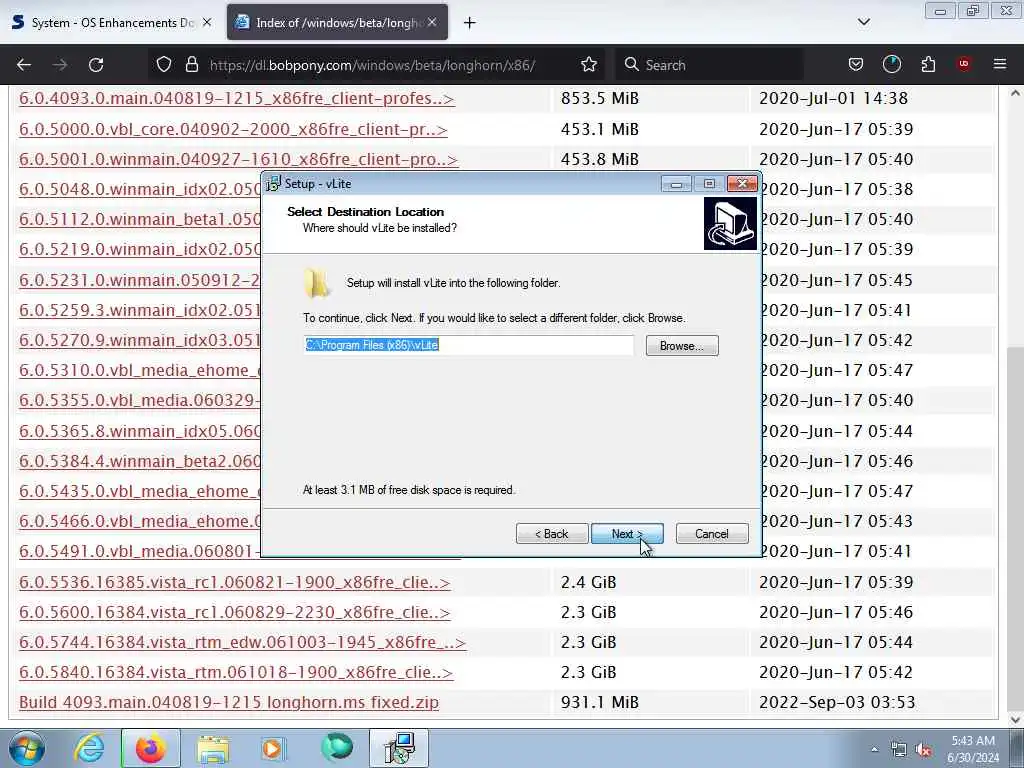Switch to System - OS Enhancements tab
This screenshot has height=768, width=1024.
112,23
